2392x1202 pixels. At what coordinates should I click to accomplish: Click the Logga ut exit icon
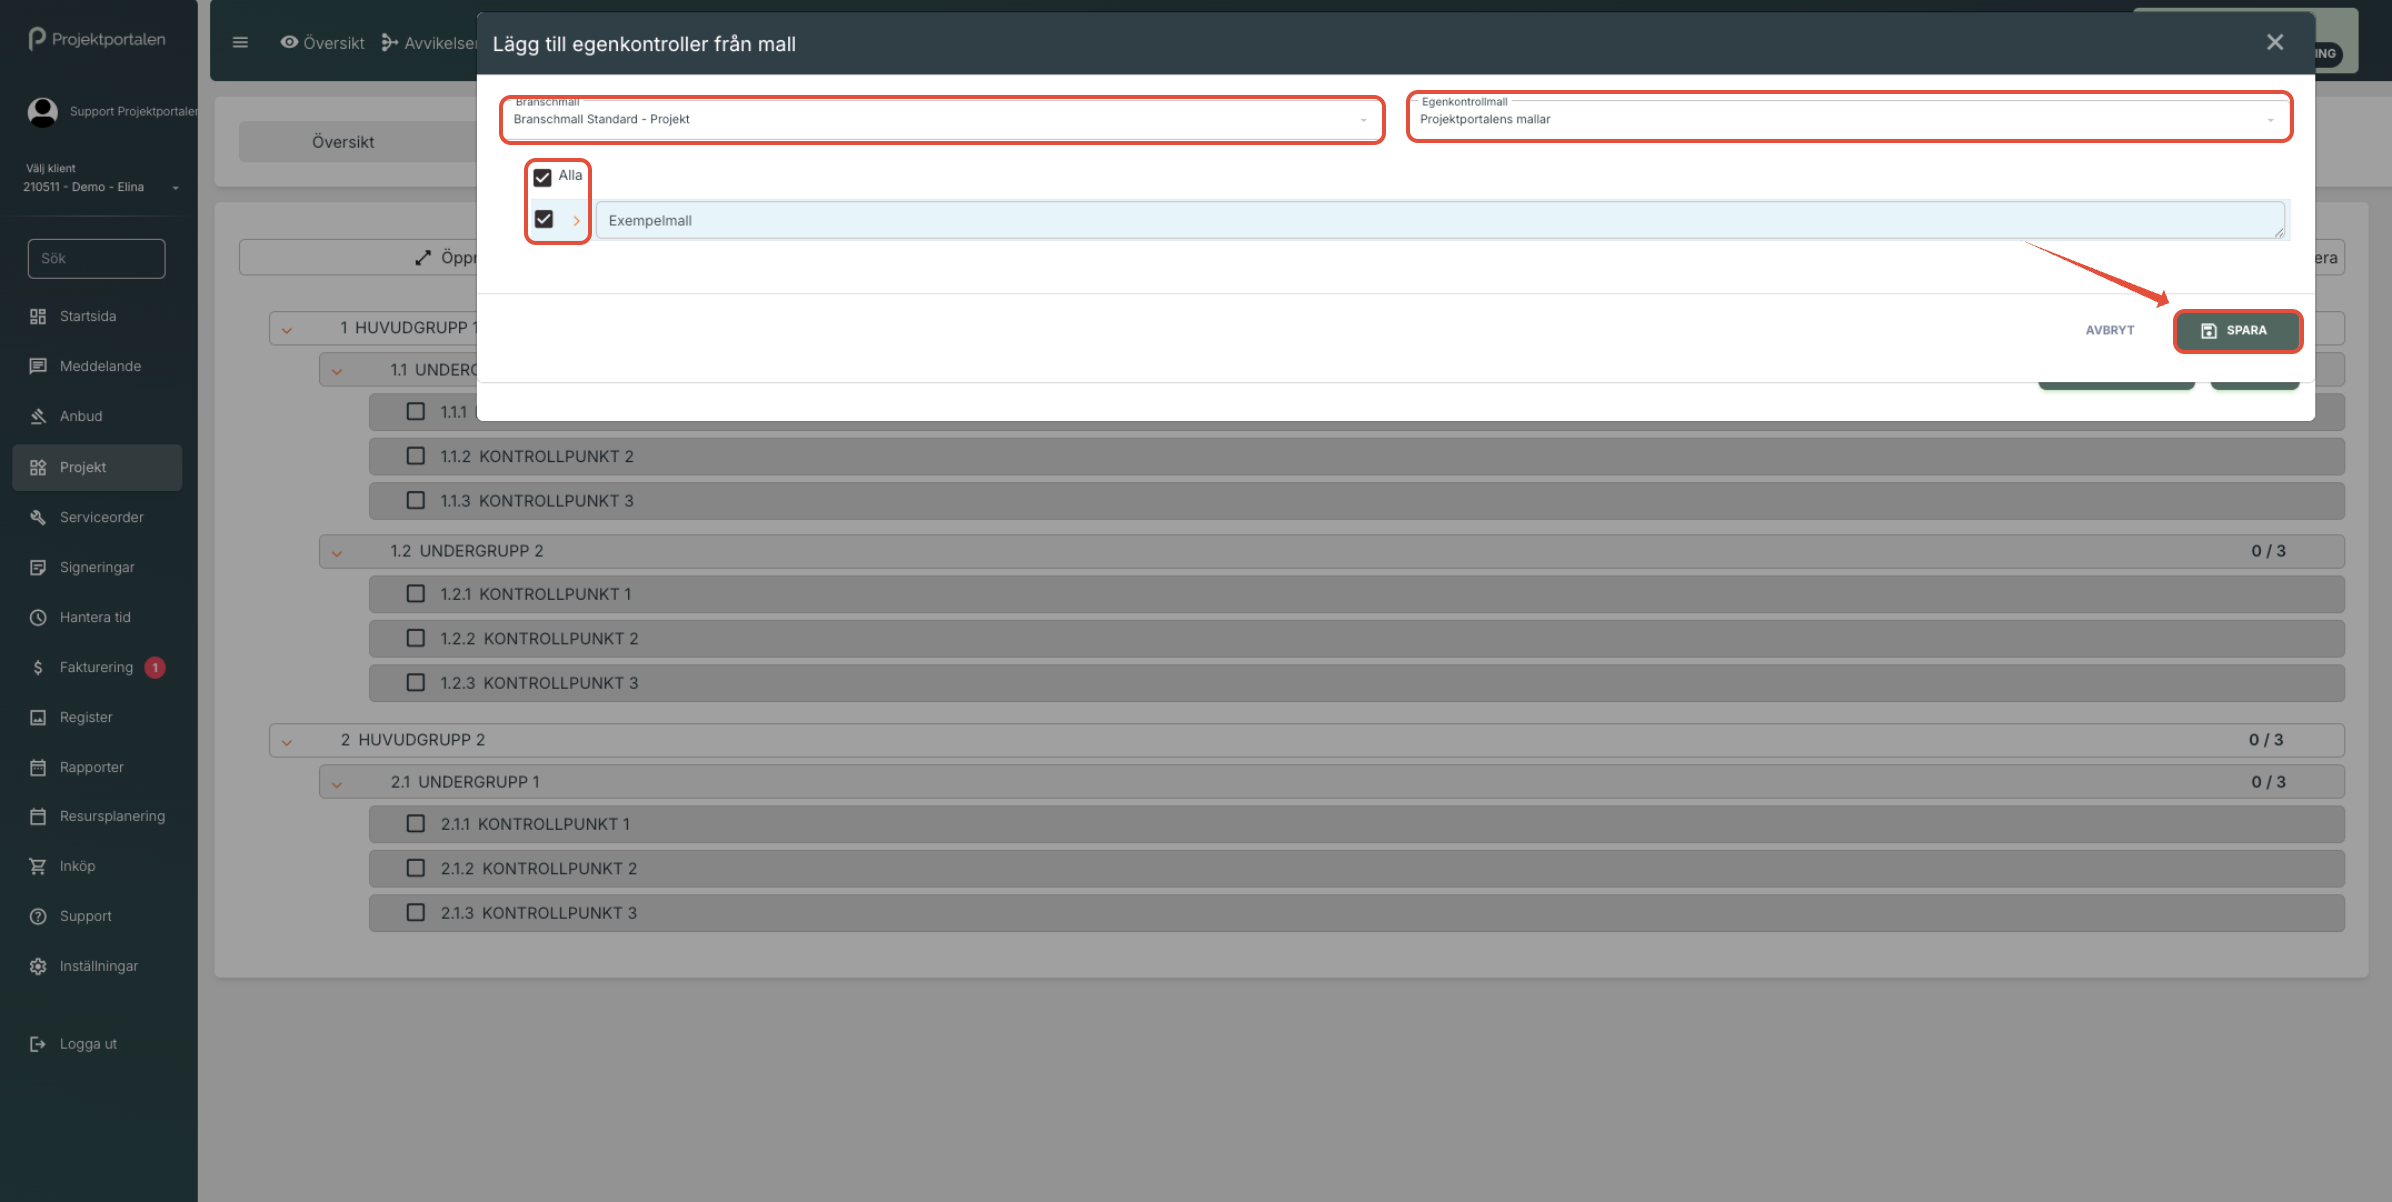[x=38, y=1044]
